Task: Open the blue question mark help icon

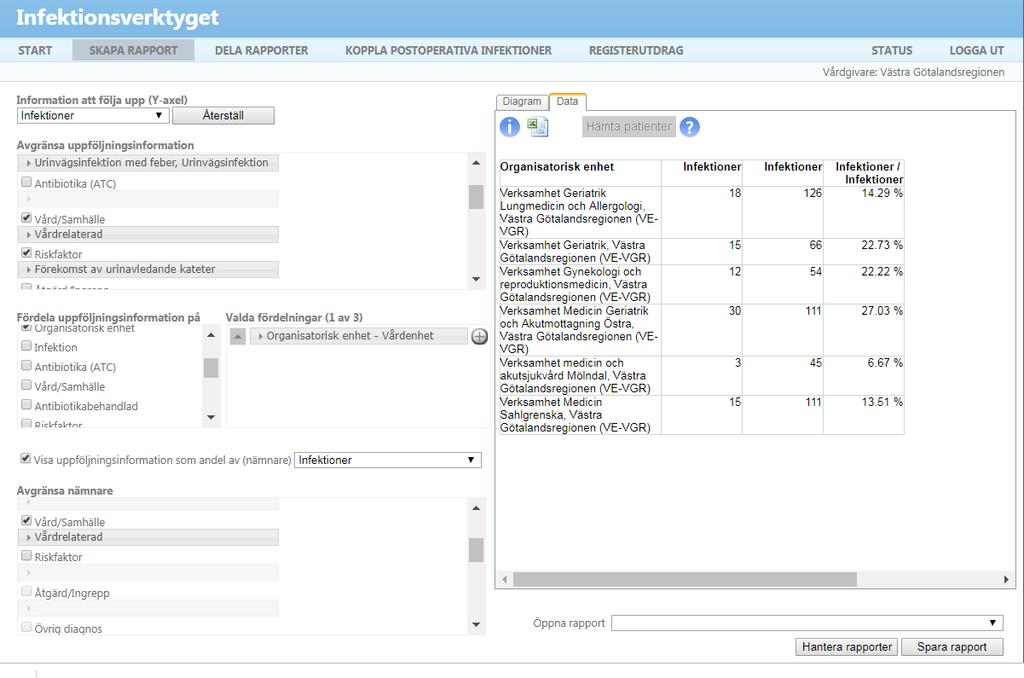Action: (690, 127)
